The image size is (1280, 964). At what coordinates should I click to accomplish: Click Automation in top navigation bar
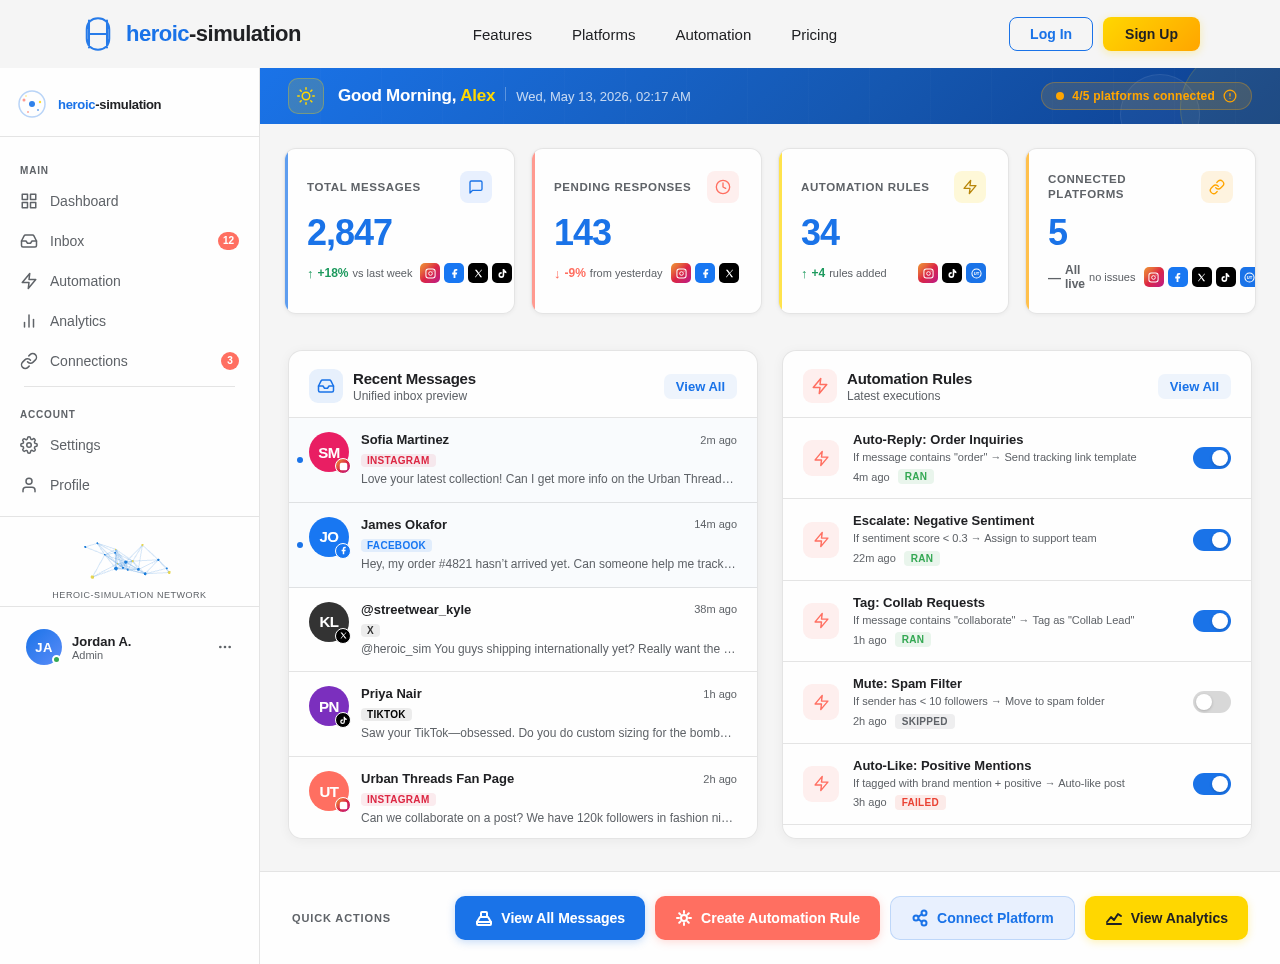point(713,34)
